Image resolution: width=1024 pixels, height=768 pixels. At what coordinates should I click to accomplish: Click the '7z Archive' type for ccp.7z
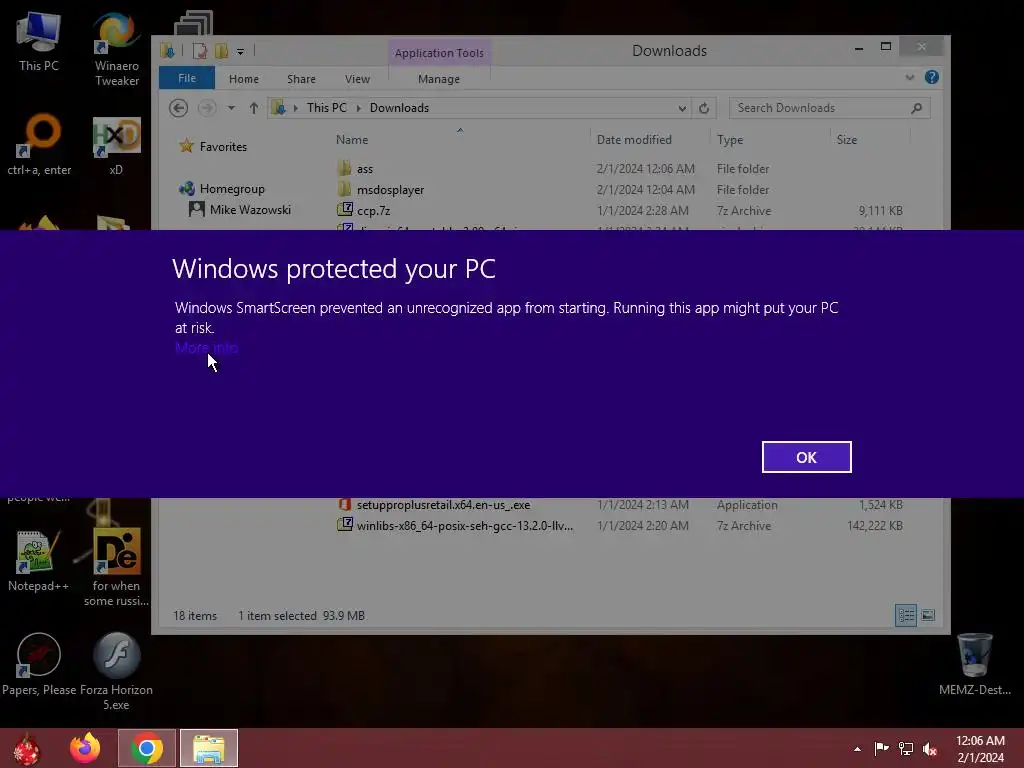tap(744, 210)
